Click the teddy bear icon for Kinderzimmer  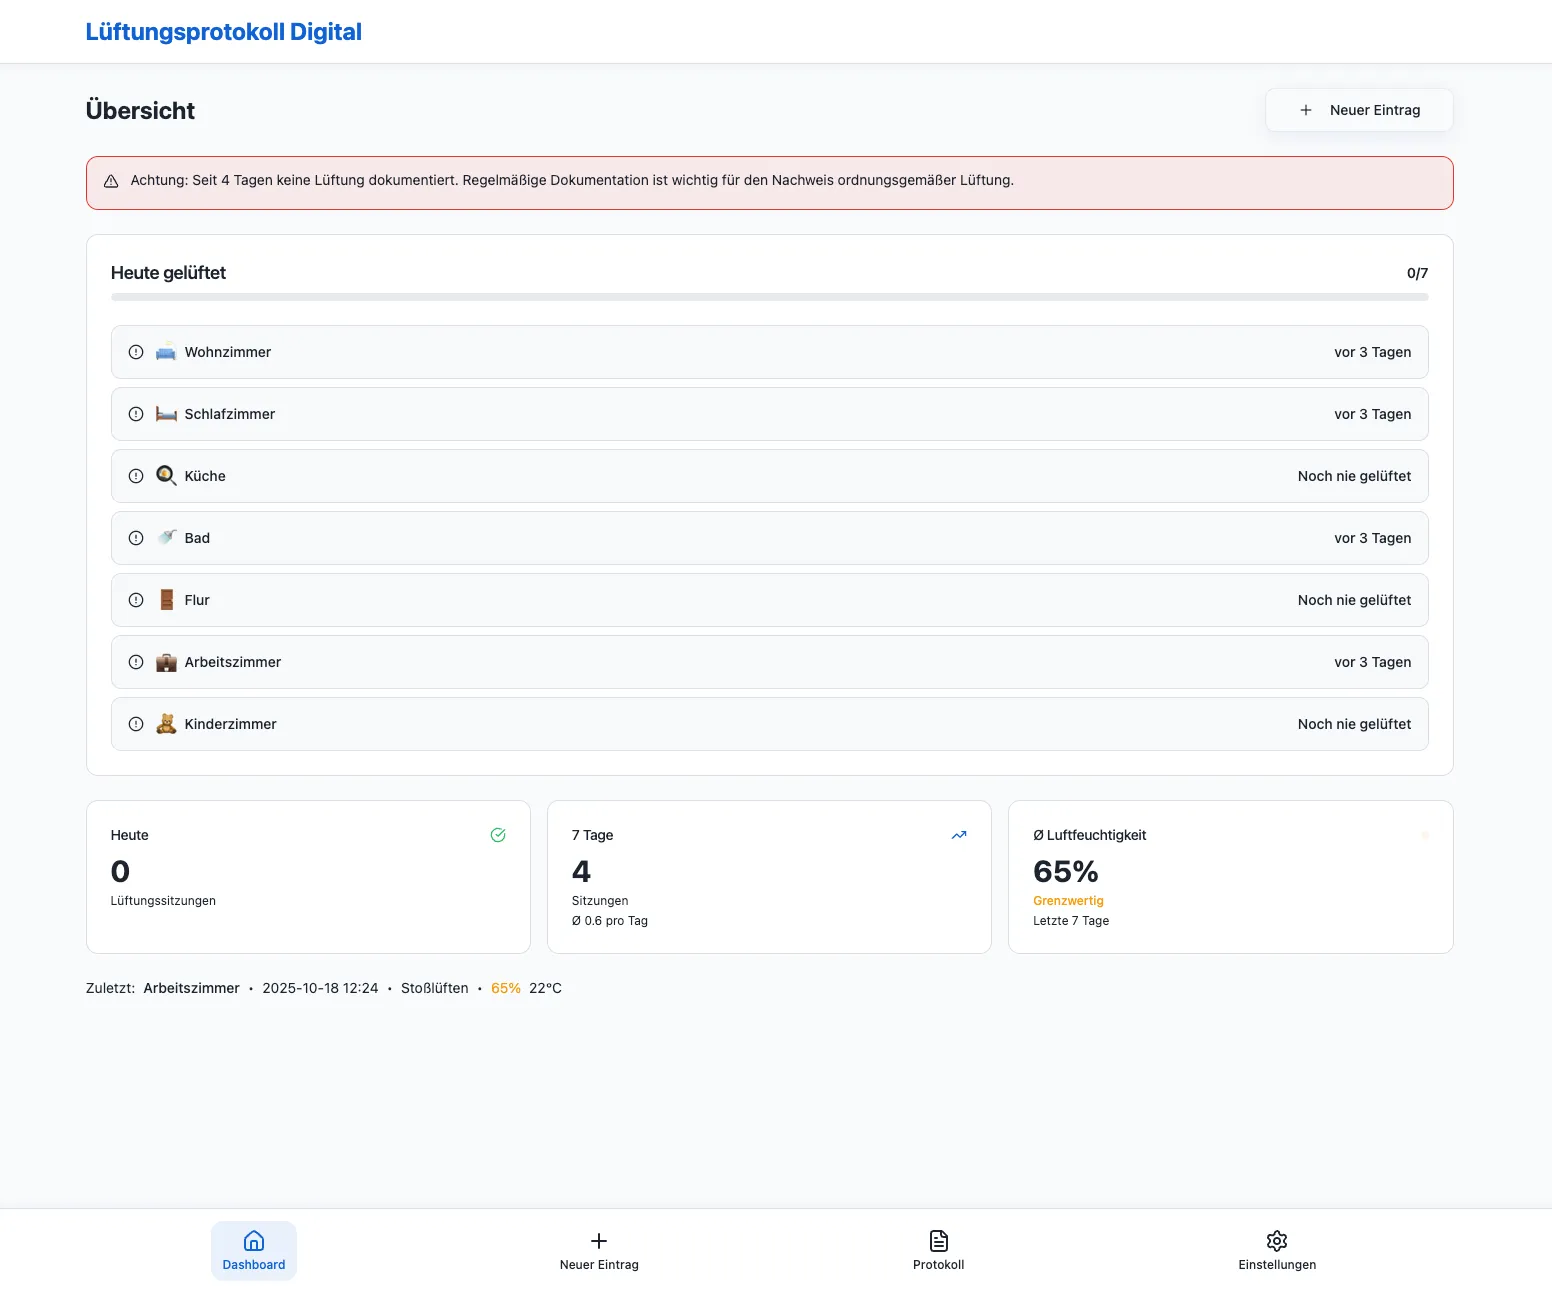tap(166, 724)
